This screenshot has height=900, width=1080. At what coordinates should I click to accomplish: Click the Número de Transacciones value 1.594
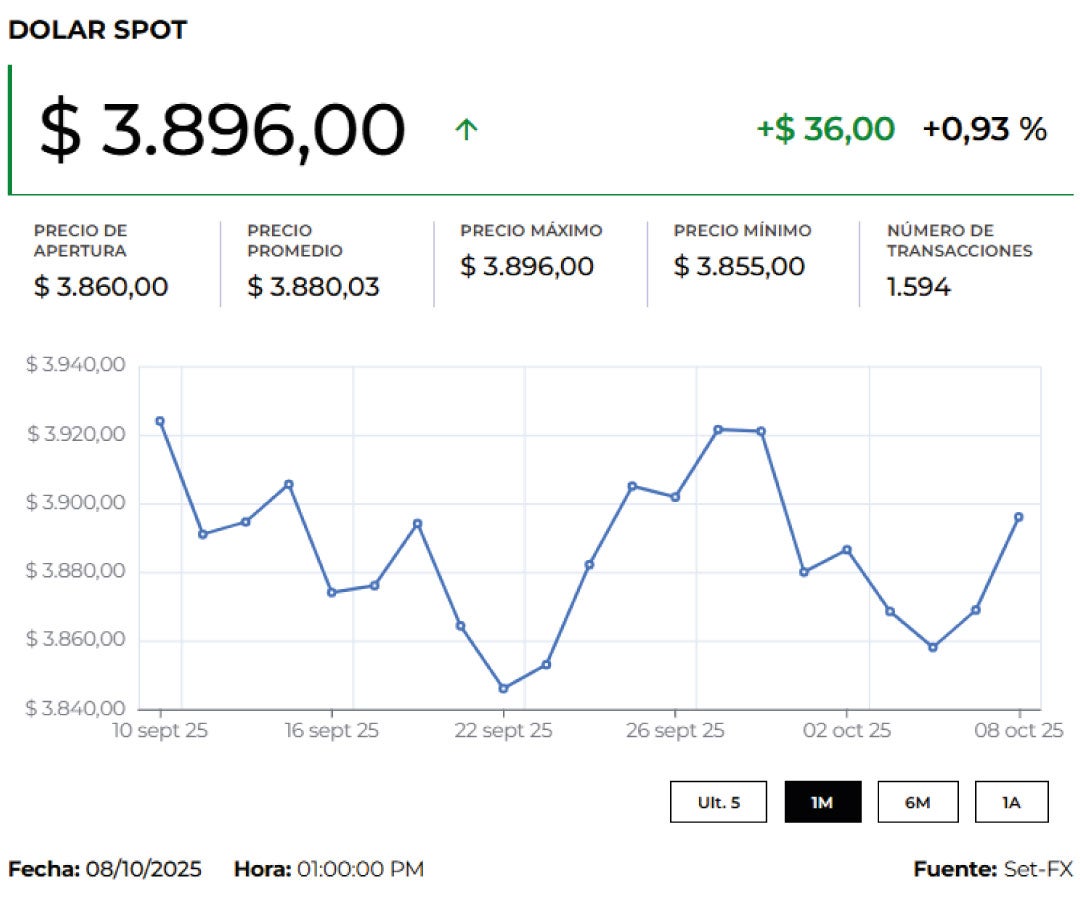918,287
